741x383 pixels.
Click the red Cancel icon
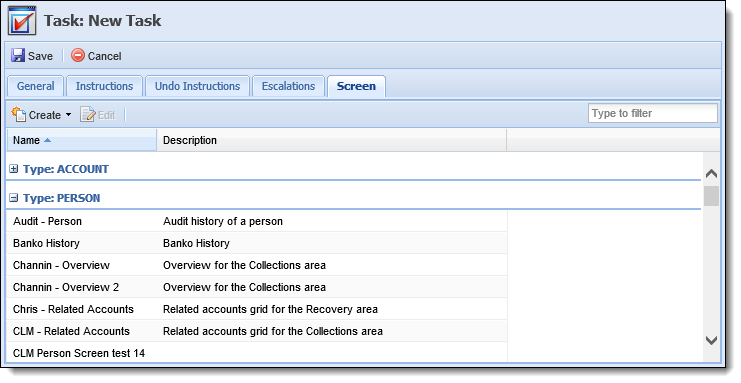[x=78, y=55]
